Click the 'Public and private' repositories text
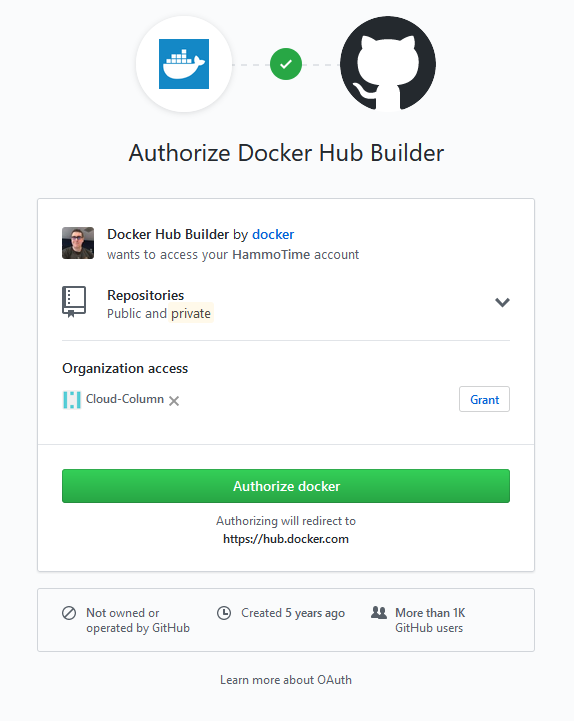 coord(159,314)
